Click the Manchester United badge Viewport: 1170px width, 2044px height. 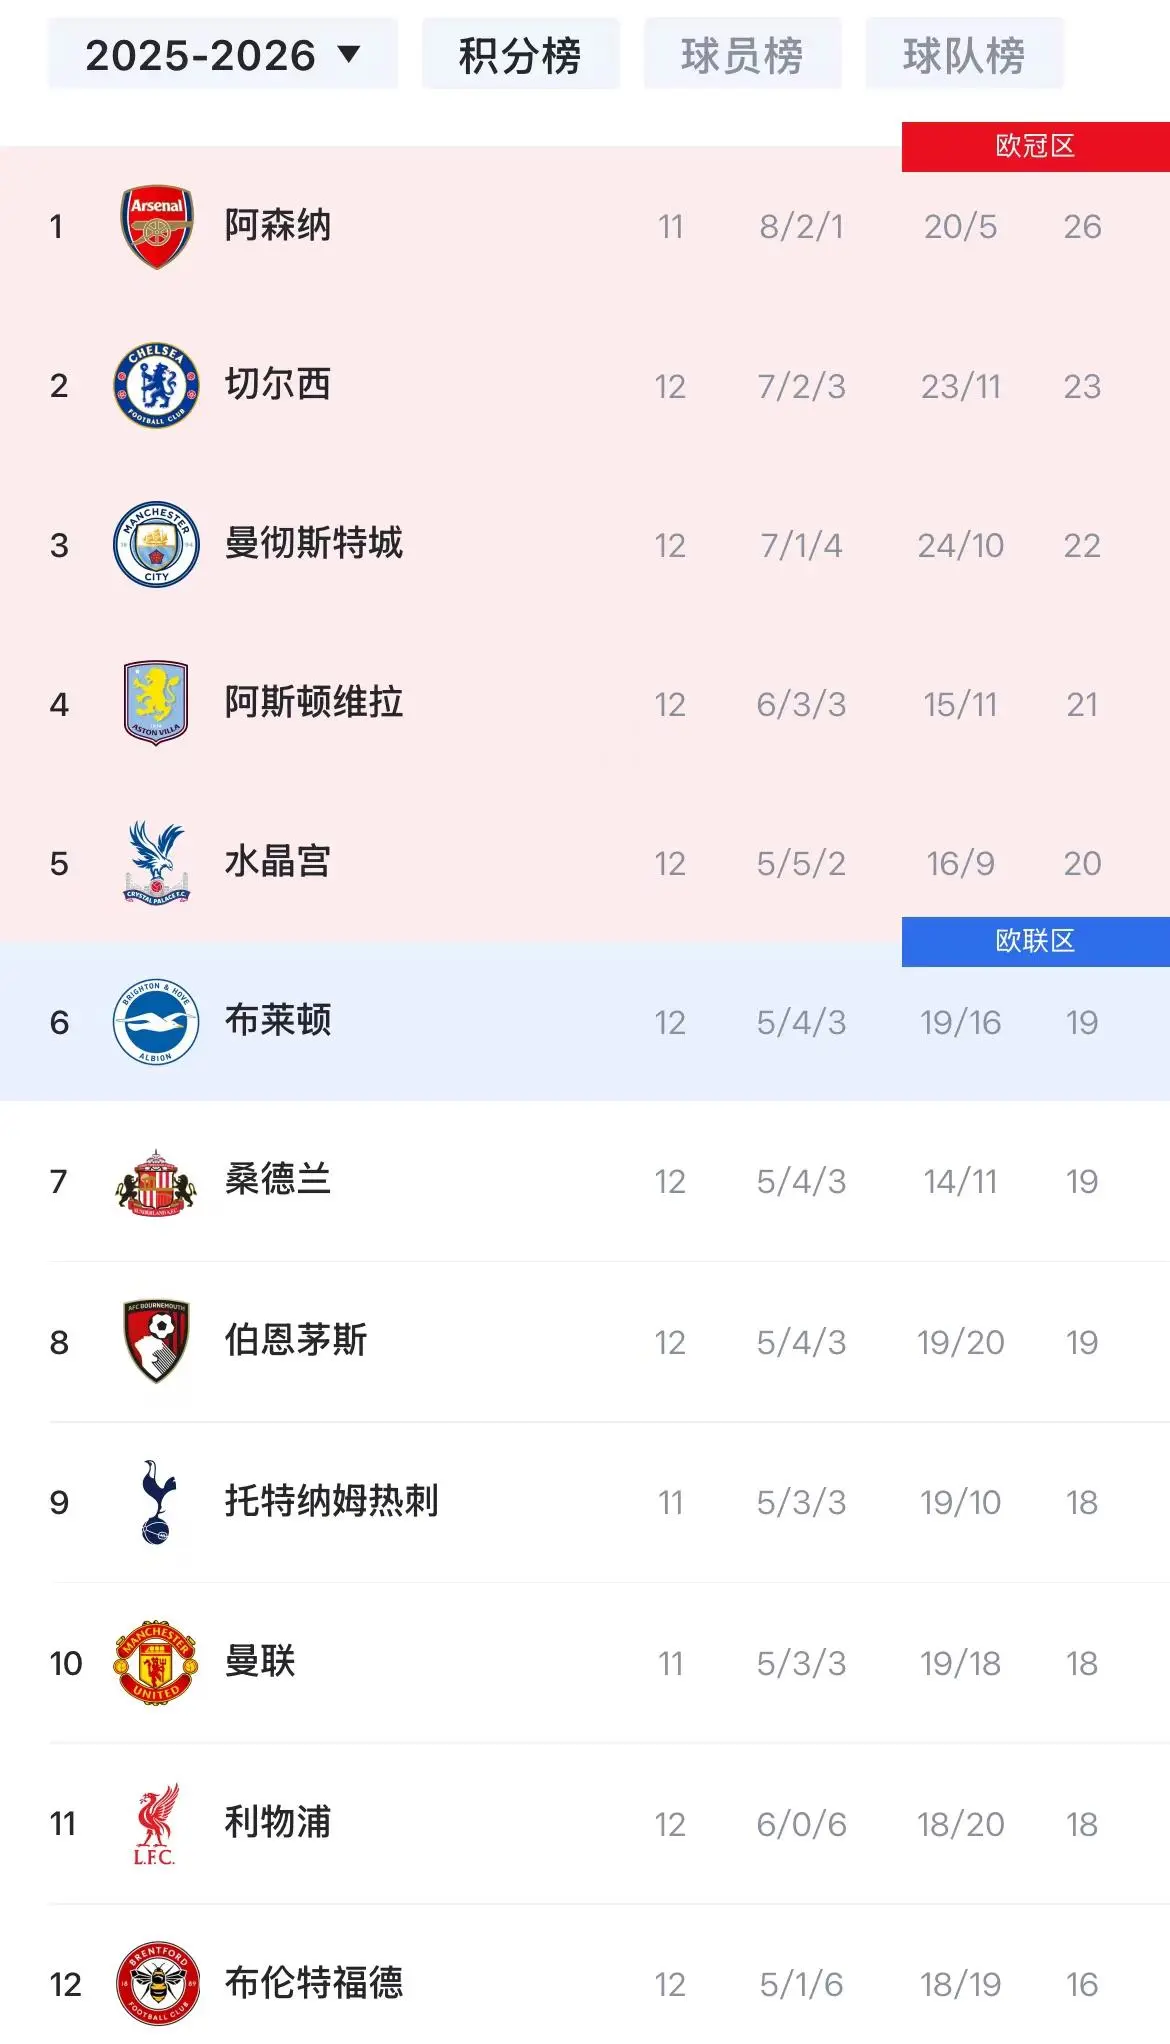coord(156,1663)
